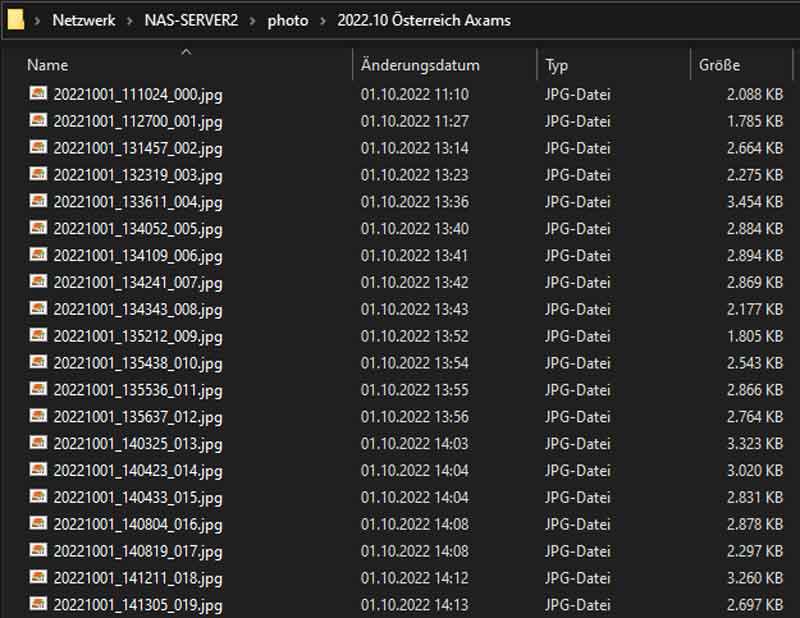
Task: Expand the chevron after photo breadcrumb
Action: click(x=322, y=21)
